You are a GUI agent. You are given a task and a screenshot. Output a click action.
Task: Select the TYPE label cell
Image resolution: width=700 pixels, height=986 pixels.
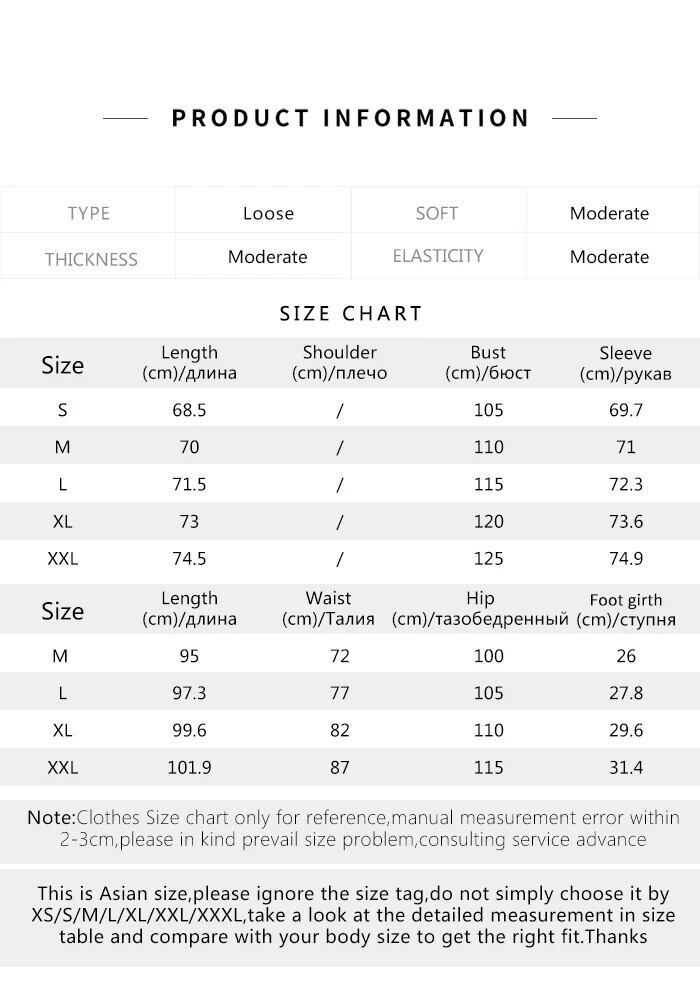tap(88, 213)
